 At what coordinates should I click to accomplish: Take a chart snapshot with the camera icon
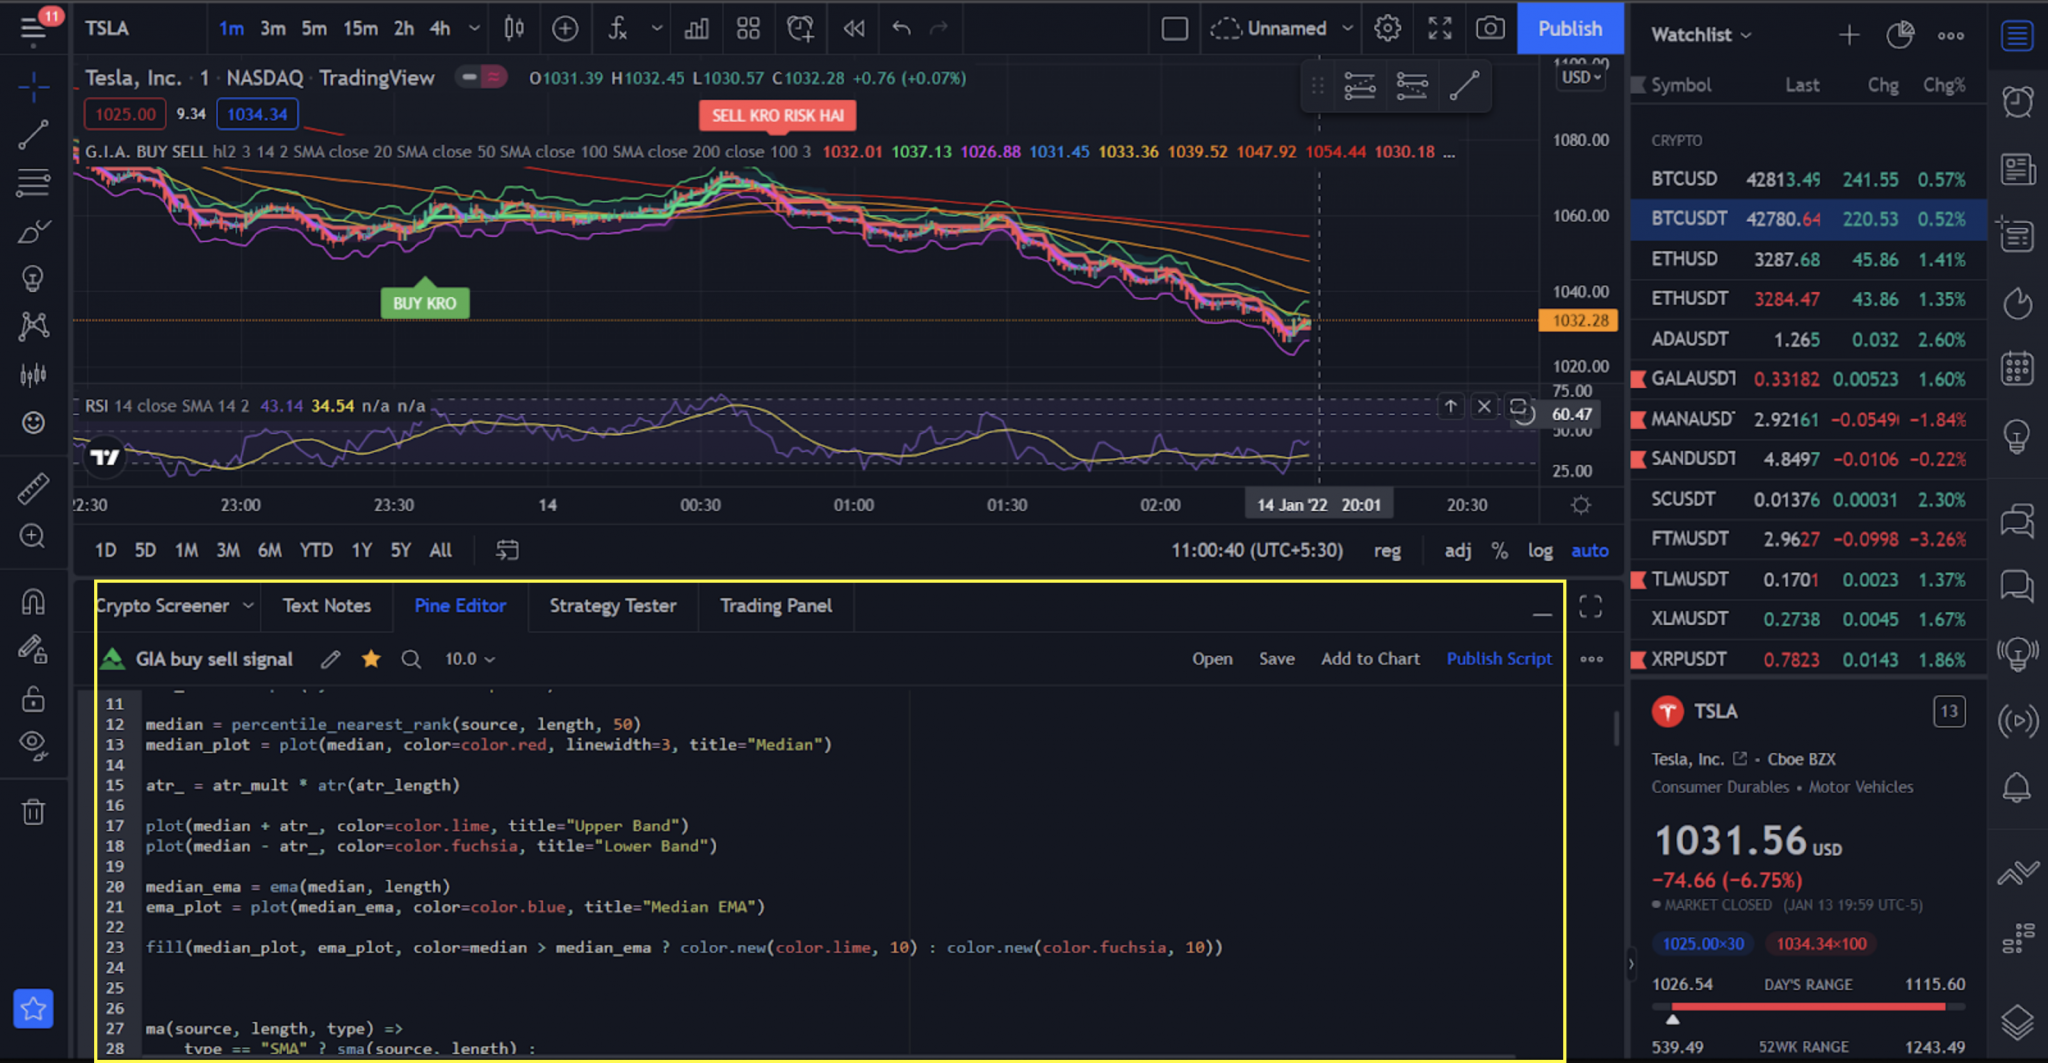[x=1490, y=28]
